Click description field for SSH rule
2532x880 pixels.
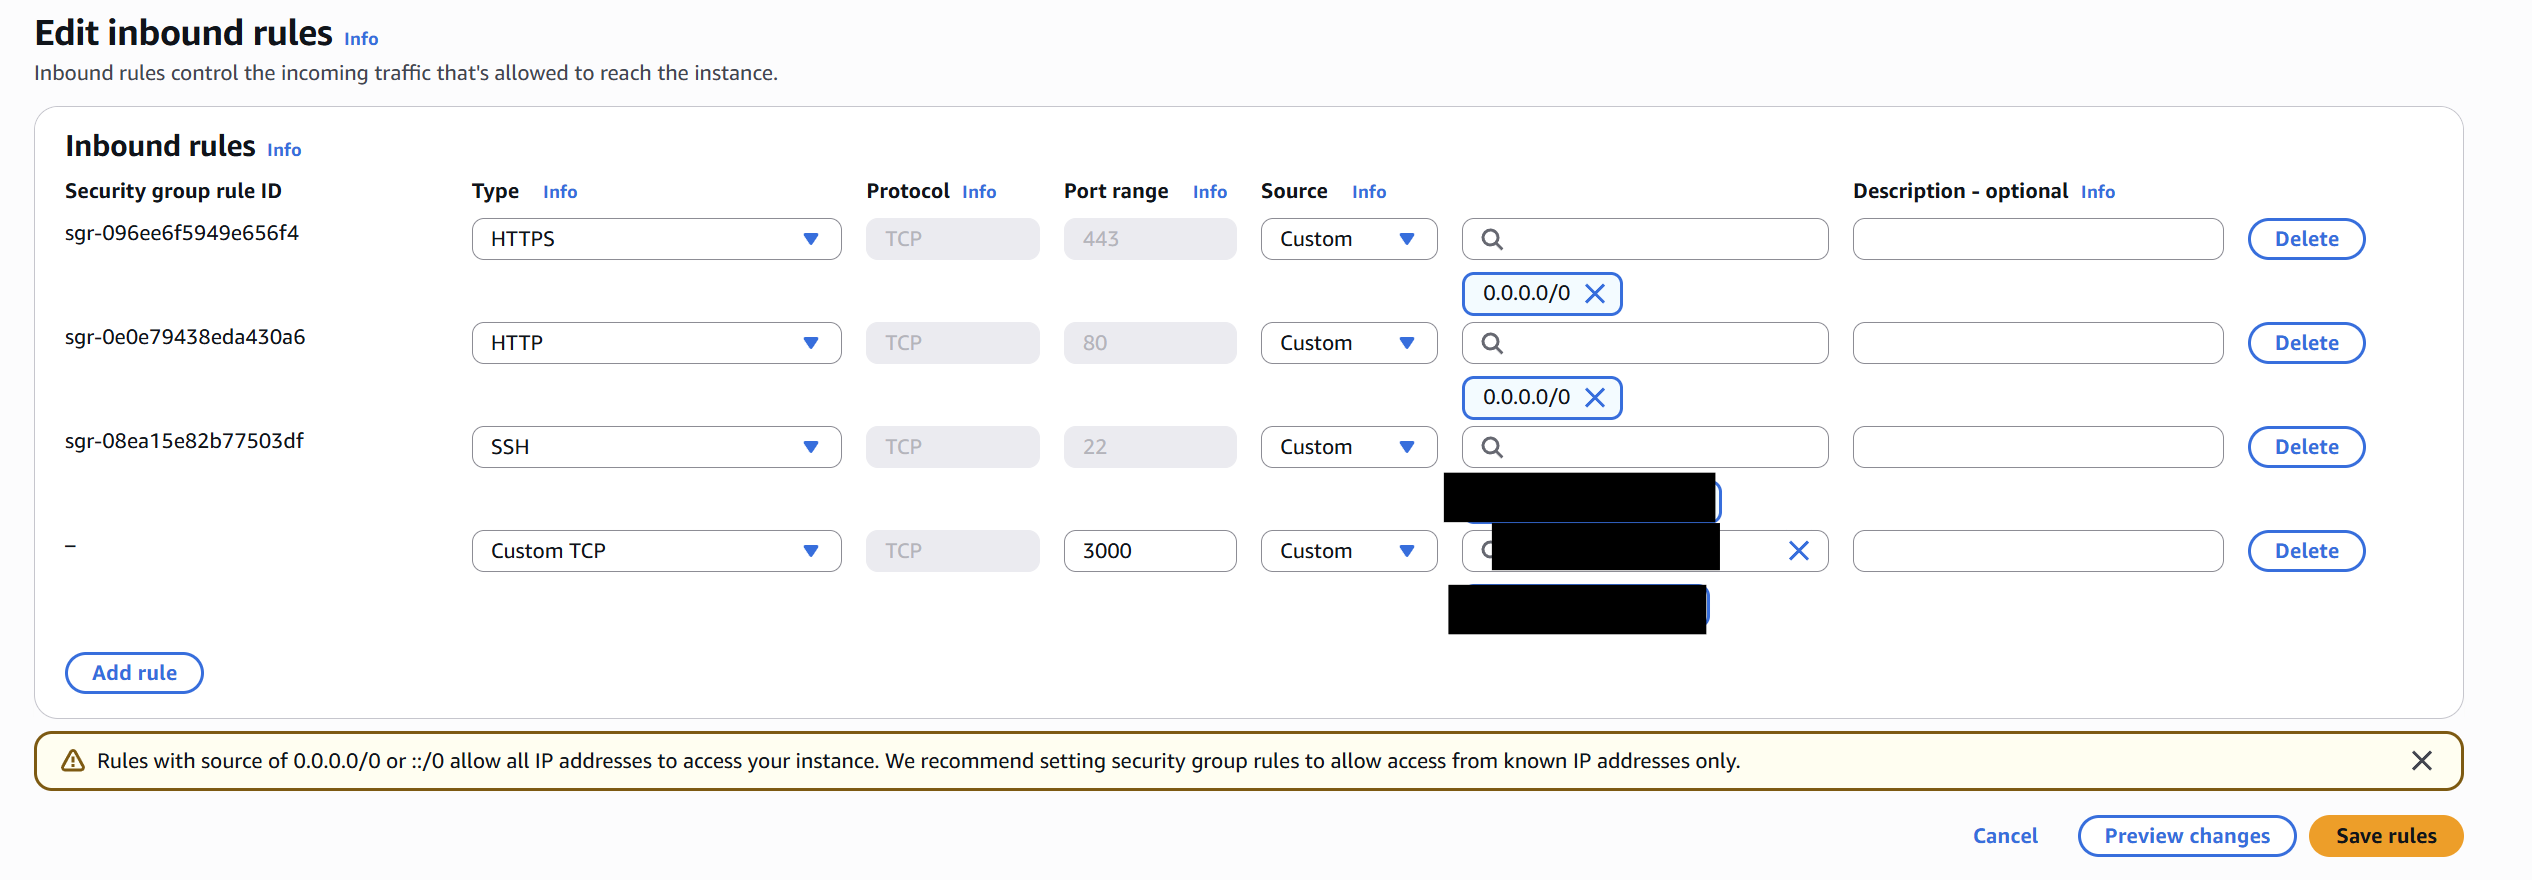pyautogui.click(x=2038, y=447)
